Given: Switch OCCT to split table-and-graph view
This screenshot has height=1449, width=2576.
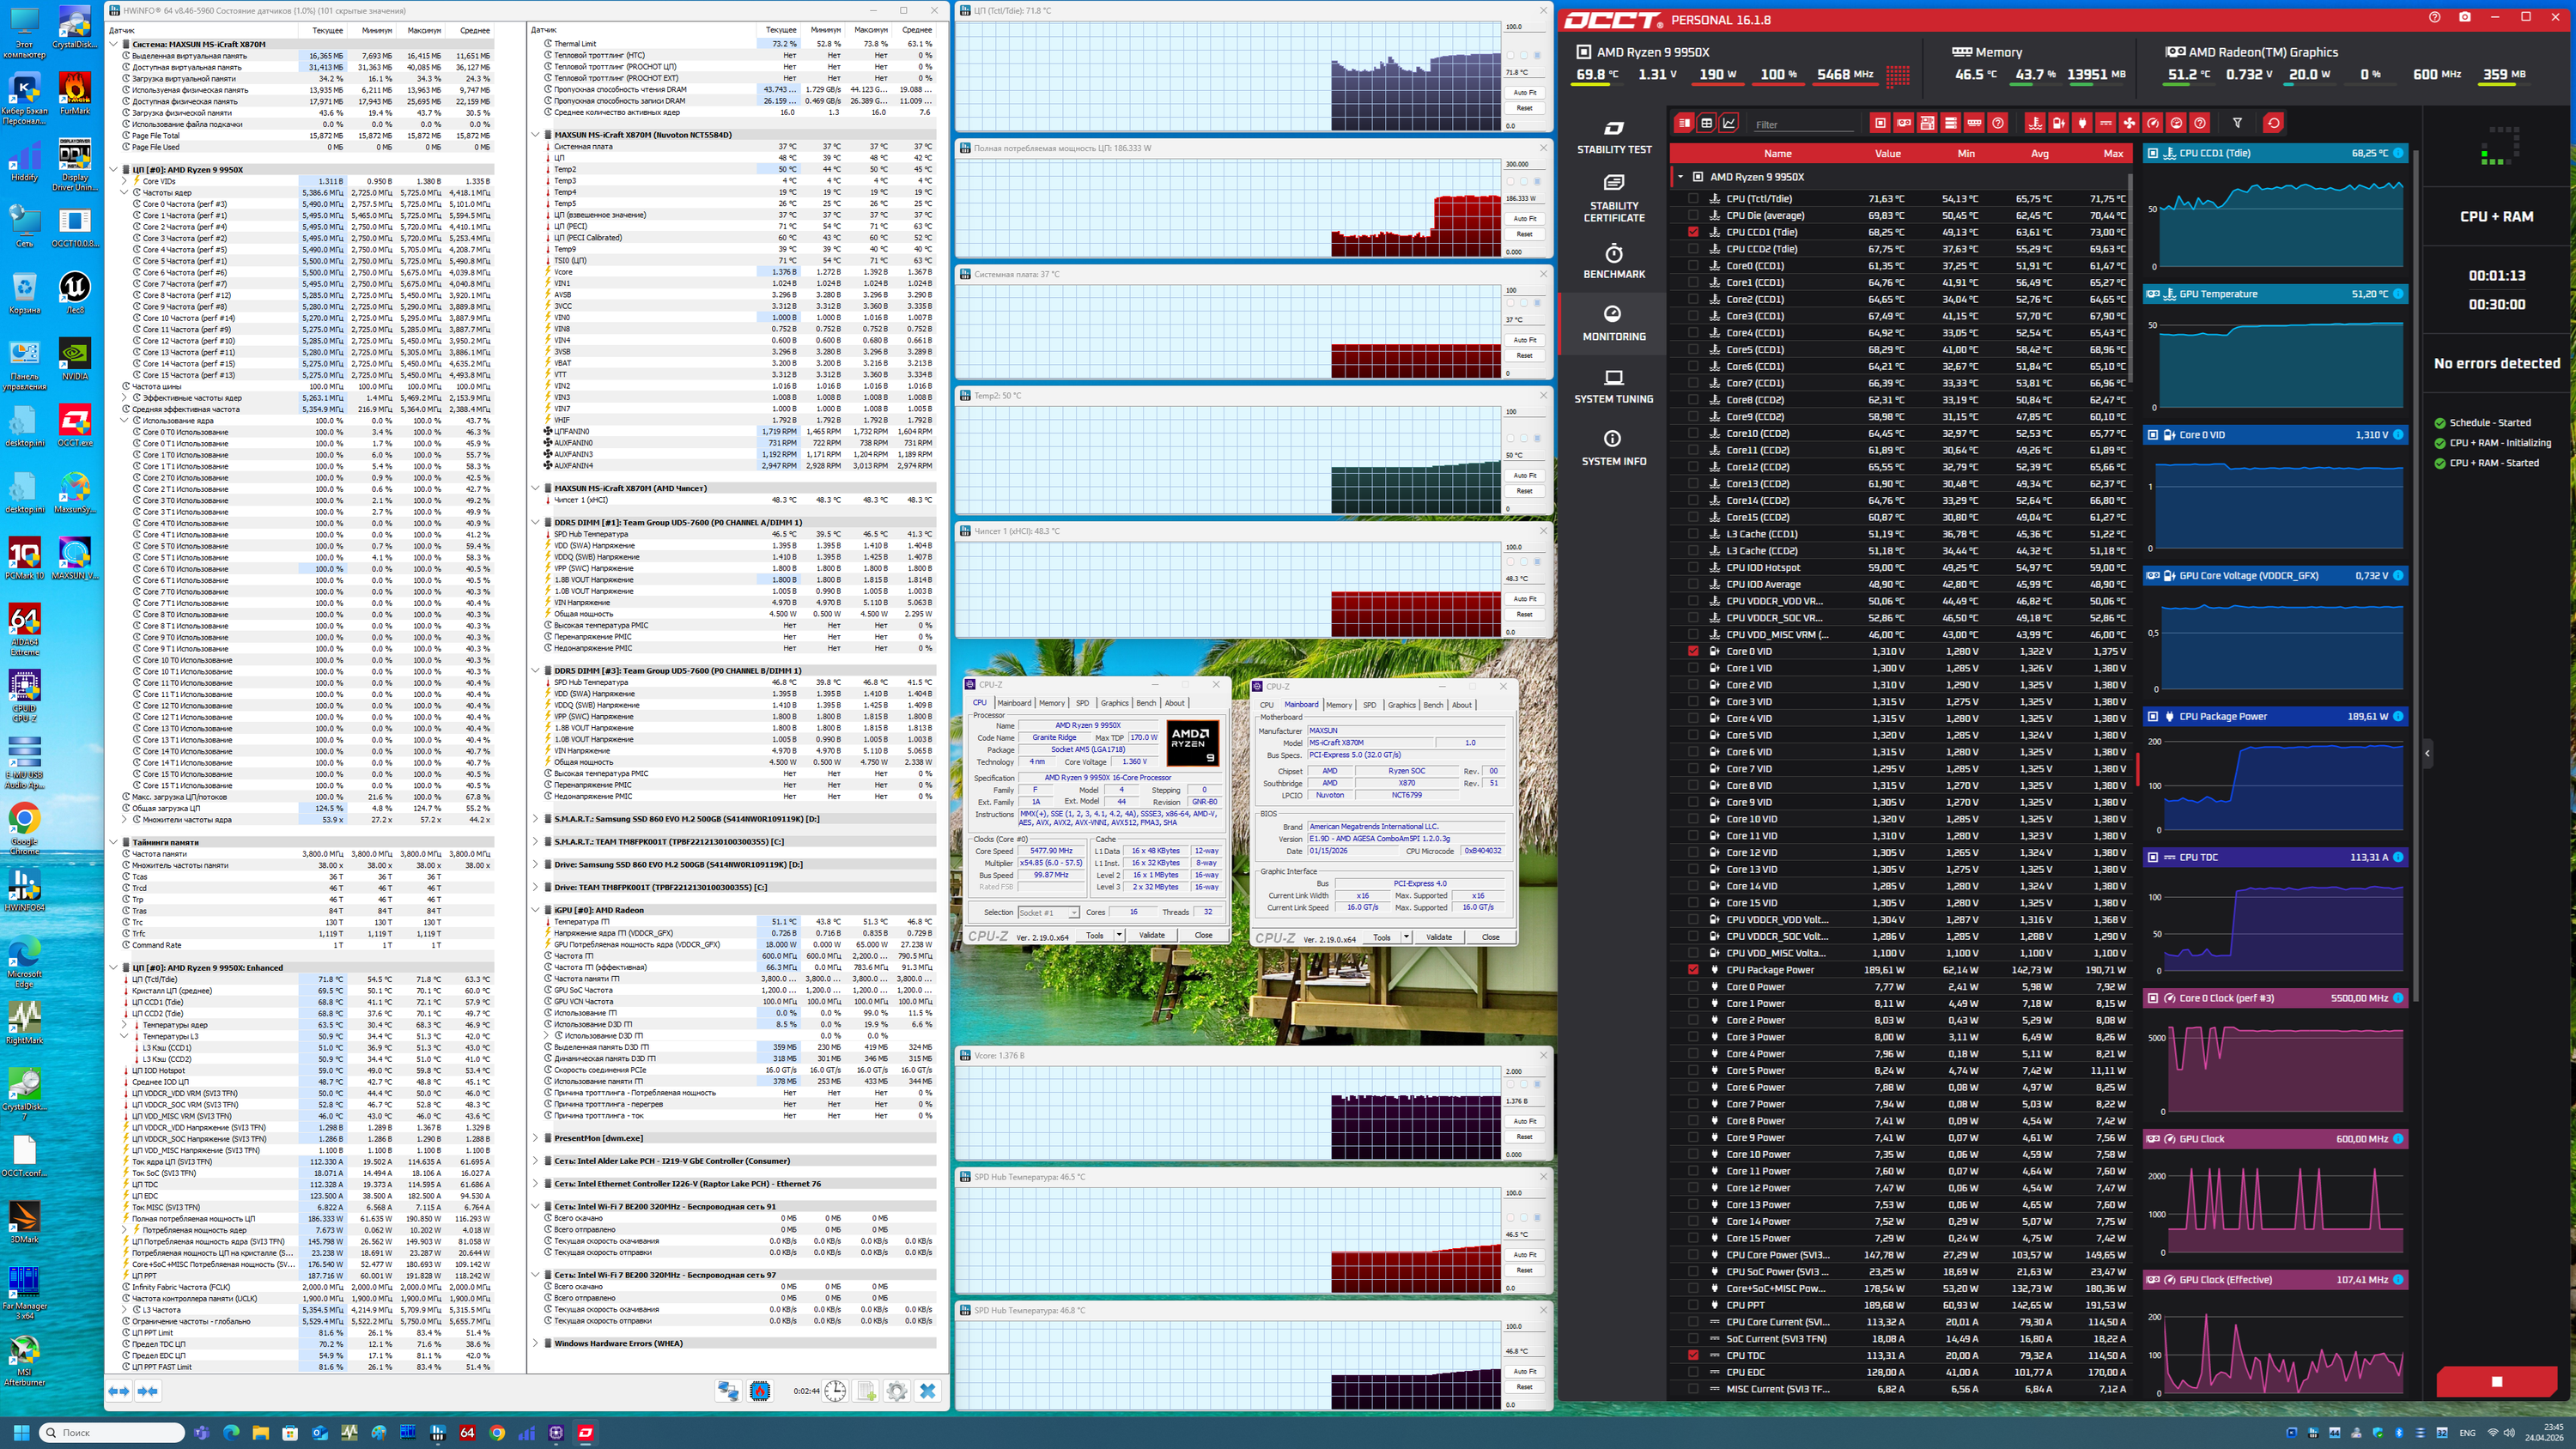Looking at the screenshot, I should [1685, 123].
